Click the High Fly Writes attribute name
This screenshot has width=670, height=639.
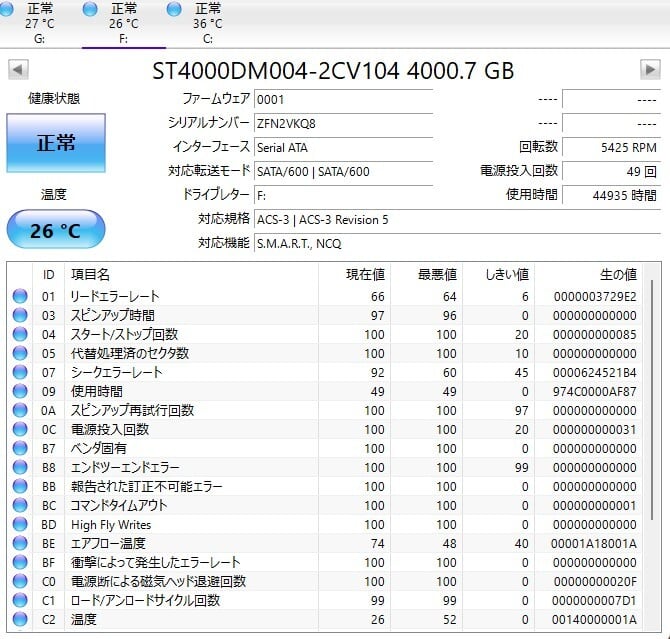point(111,524)
